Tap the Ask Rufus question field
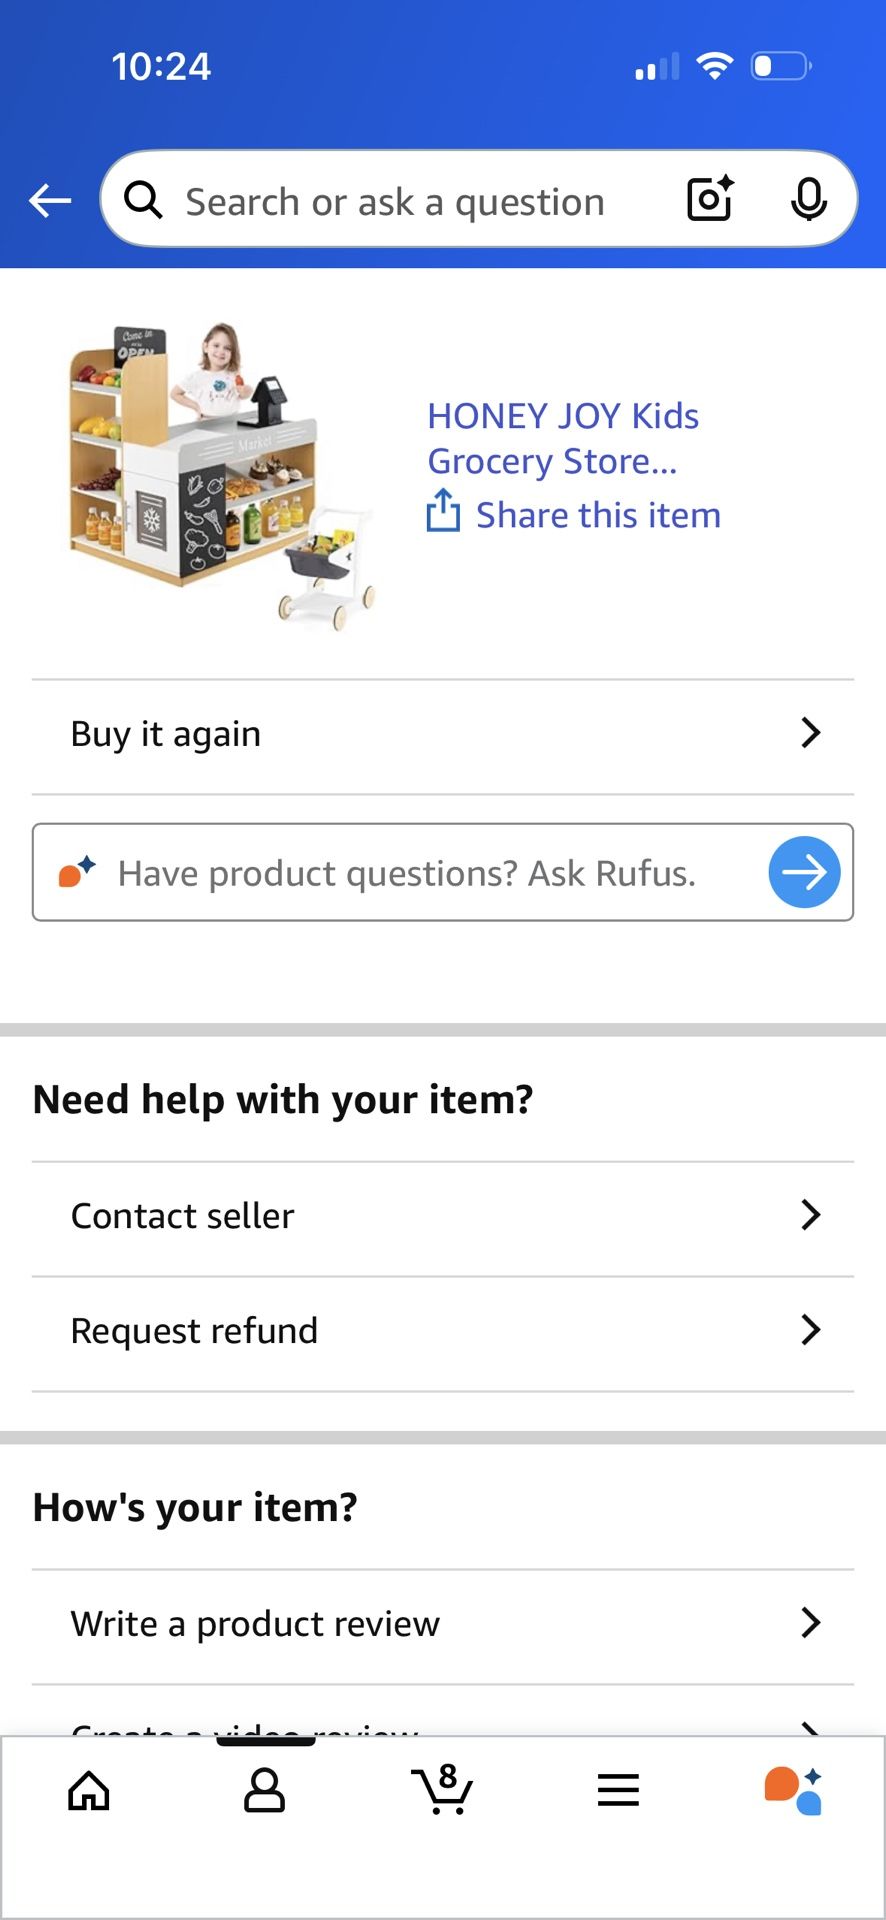Screen dimensions: 886x1920 (406, 873)
